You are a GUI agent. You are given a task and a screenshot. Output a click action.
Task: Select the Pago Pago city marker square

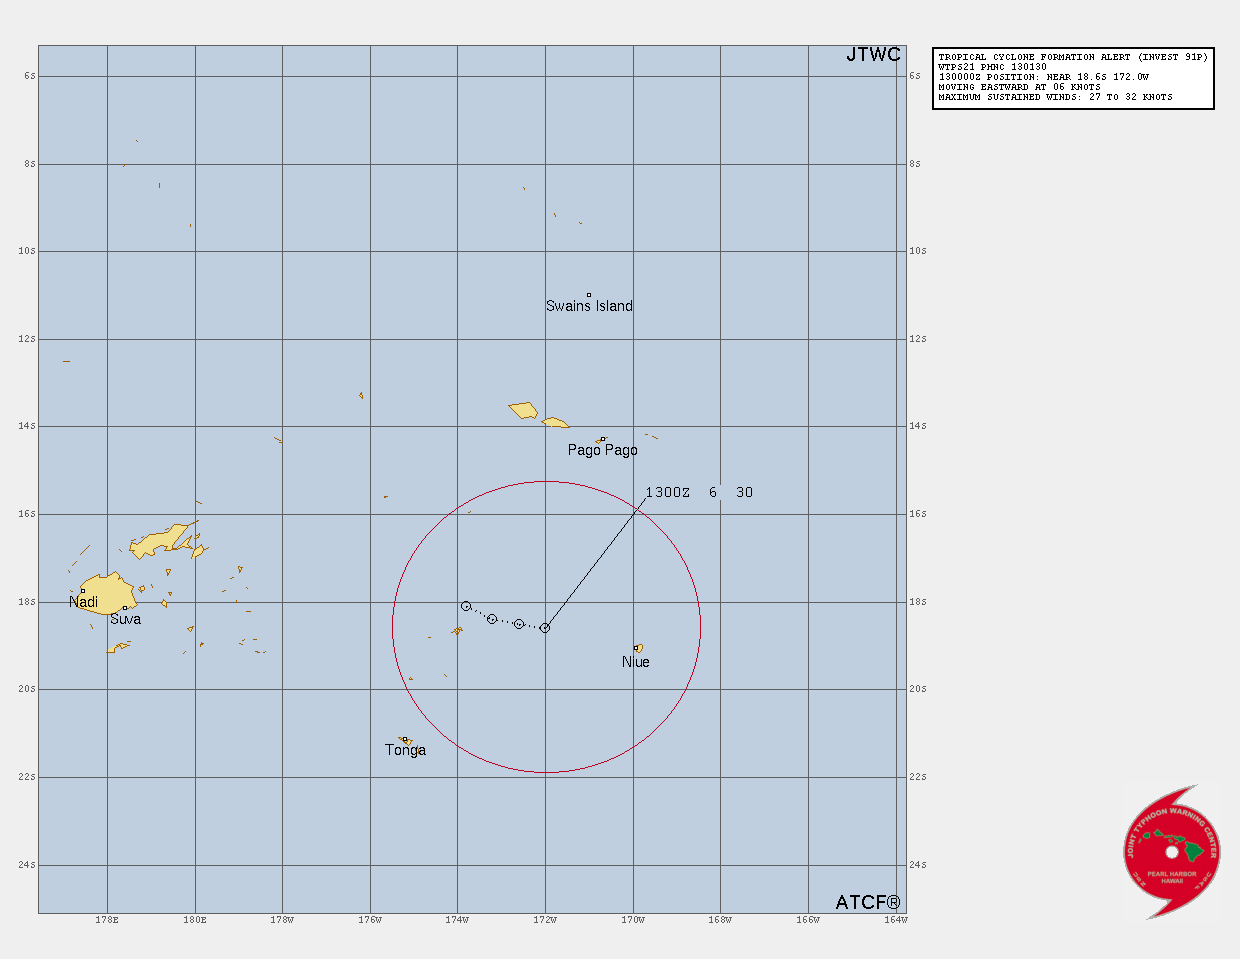pyautogui.click(x=602, y=439)
